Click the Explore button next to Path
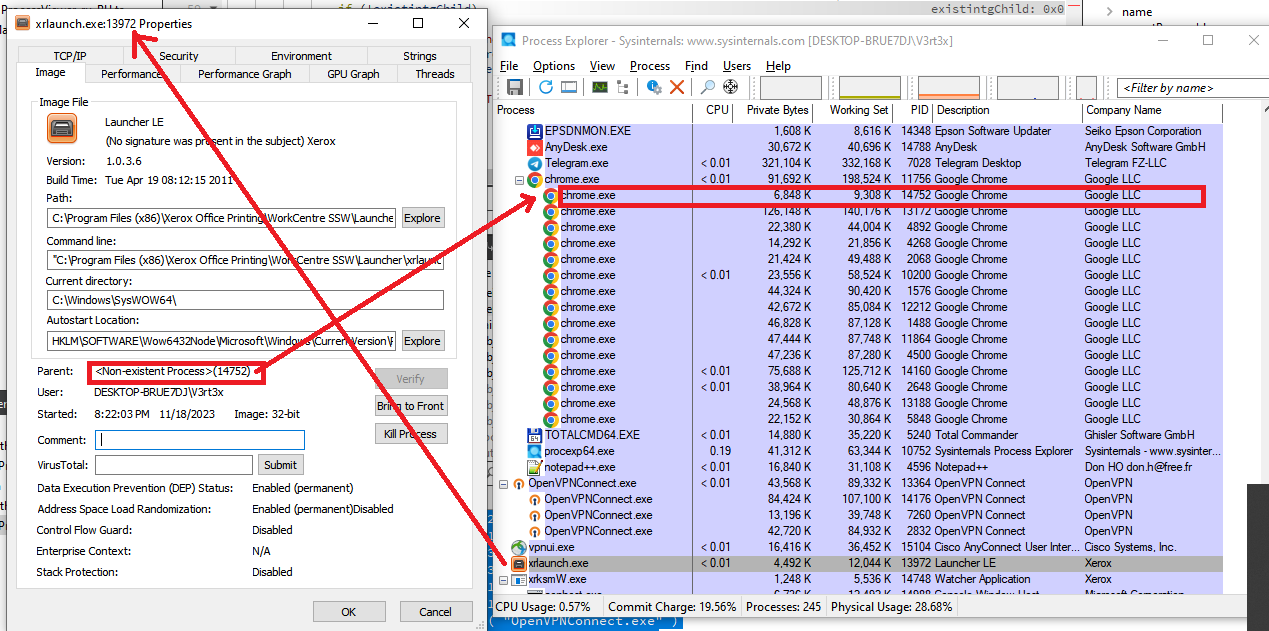The image size is (1269, 631). [x=422, y=217]
